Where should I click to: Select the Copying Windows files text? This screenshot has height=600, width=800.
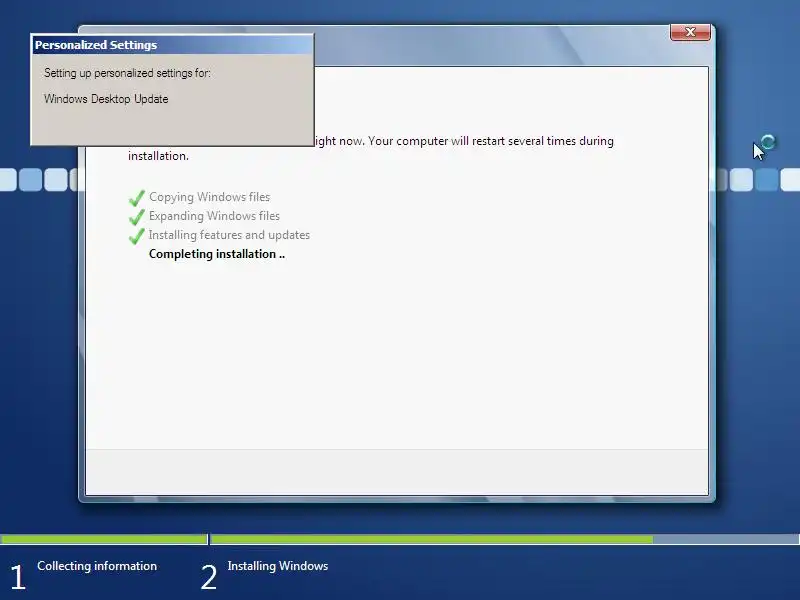209,197
